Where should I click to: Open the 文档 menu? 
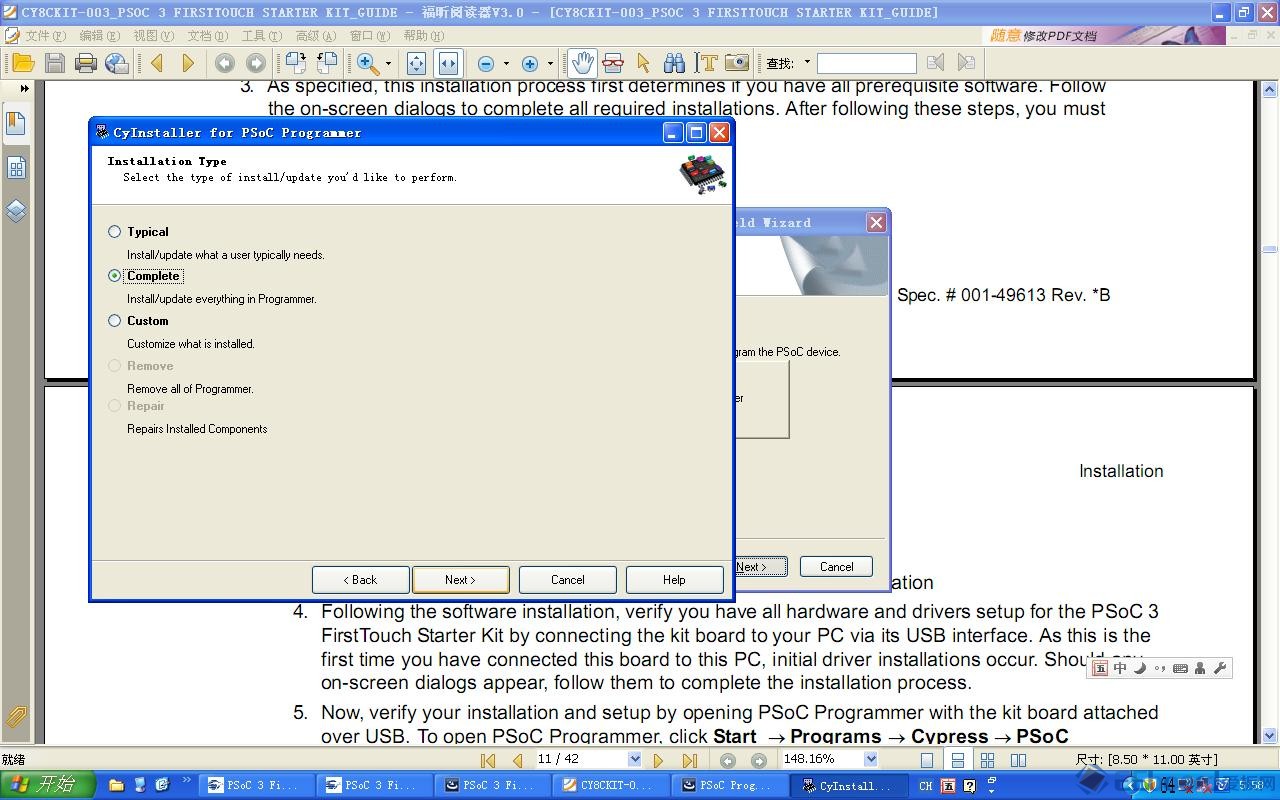207,35
